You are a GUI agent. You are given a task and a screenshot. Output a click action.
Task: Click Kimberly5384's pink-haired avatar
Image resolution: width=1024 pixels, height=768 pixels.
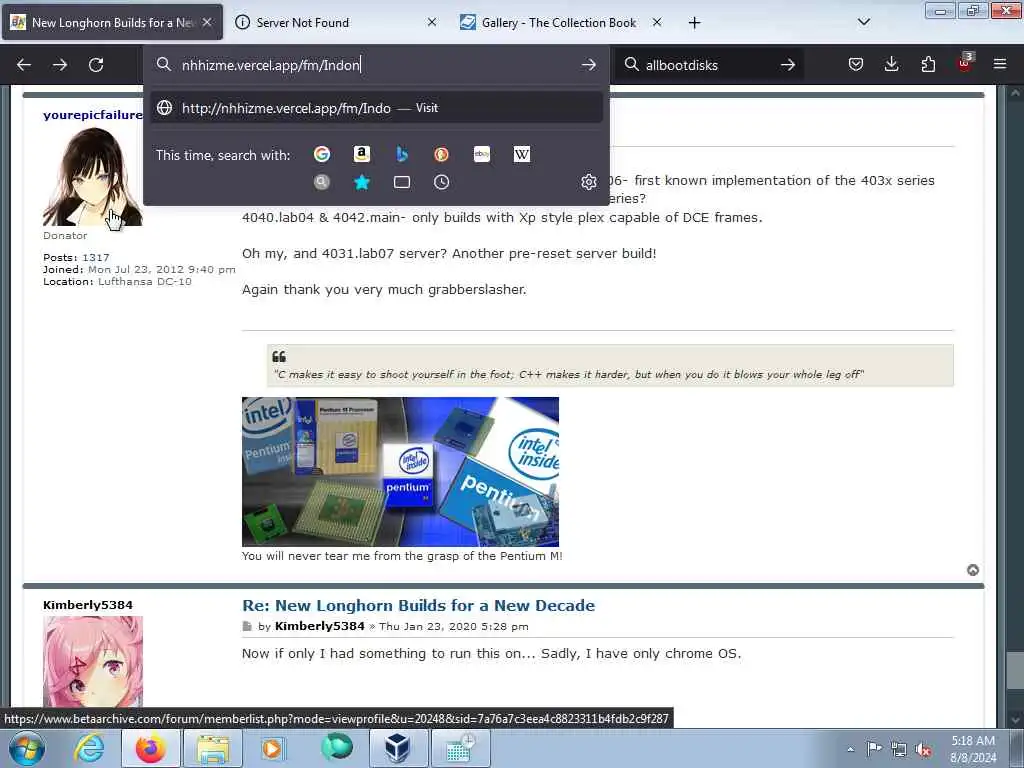pyautogui.click(x=93, y=662)
